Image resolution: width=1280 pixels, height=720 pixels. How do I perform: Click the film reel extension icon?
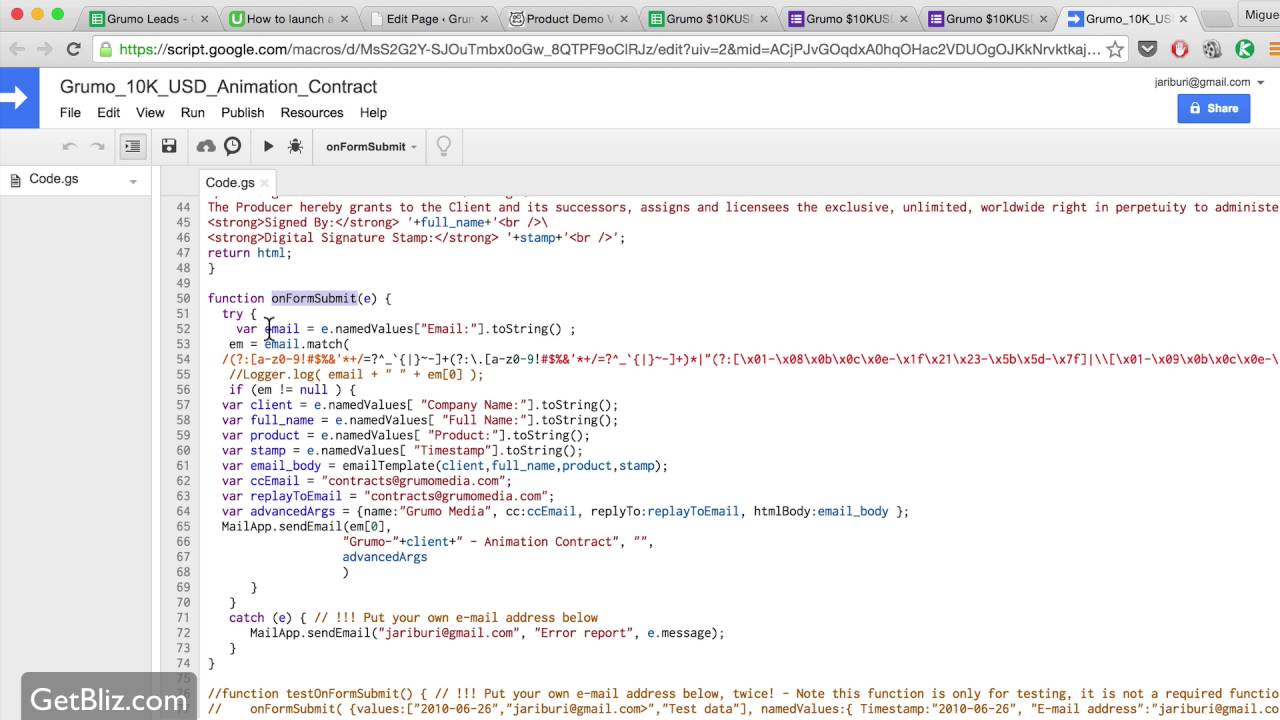[1212, 49]
